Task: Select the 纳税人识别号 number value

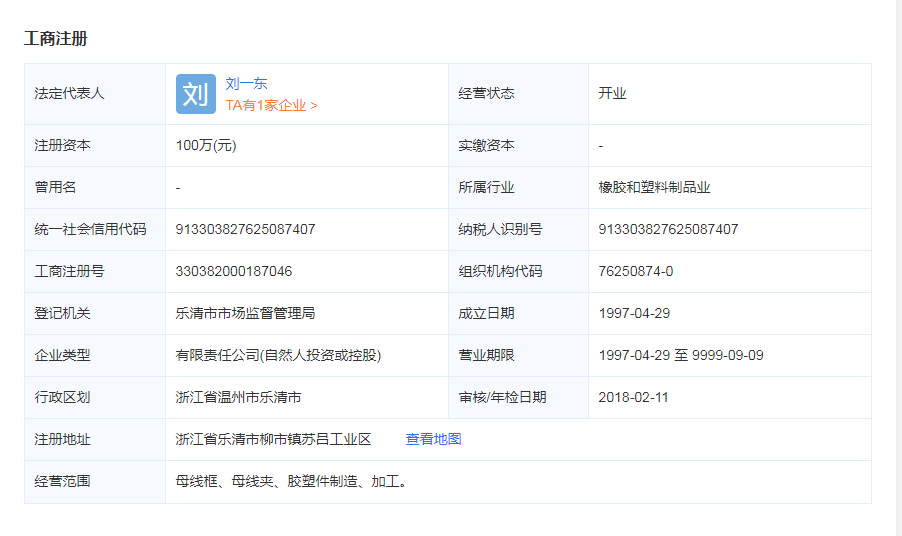Action: click(x=668, y=229)
